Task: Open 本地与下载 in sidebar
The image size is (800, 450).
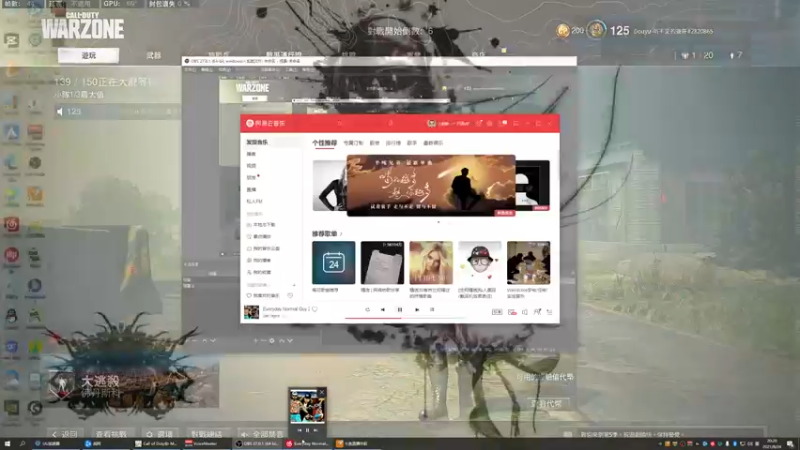Action: pos(261,225)
